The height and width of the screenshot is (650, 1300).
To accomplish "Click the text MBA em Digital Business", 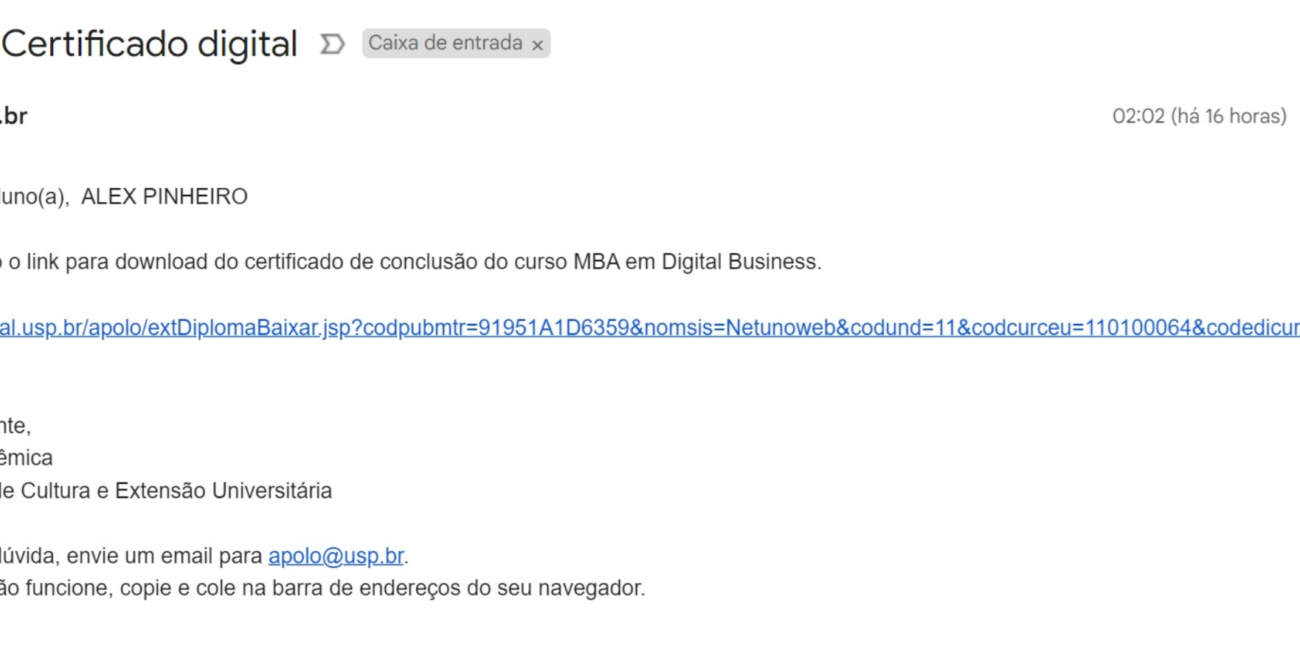I will coord(696,262).
